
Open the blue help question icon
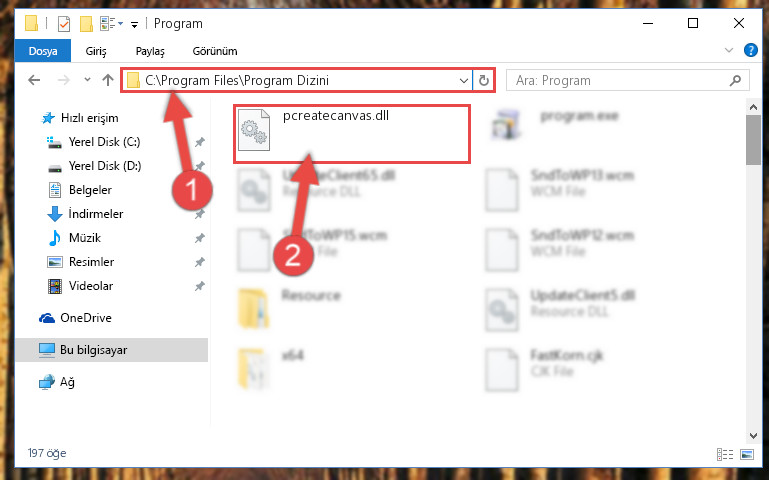tap(750, 51)
